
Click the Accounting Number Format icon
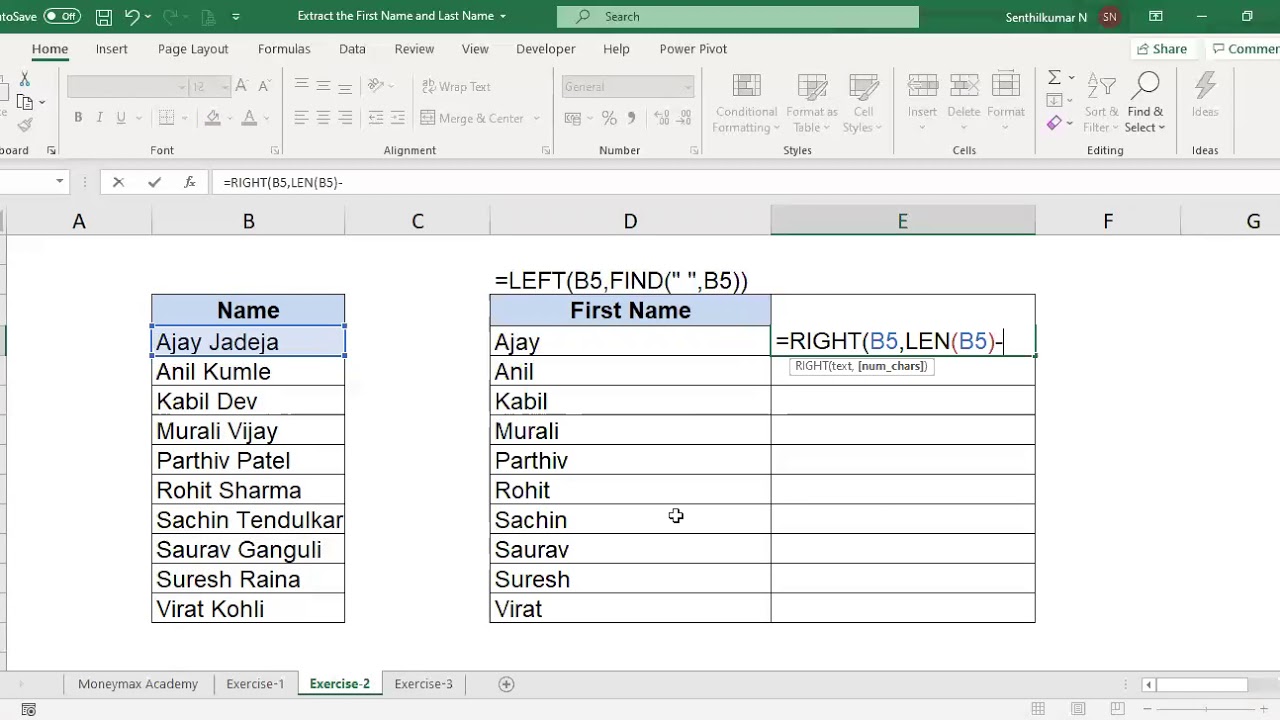click(573, 118)
